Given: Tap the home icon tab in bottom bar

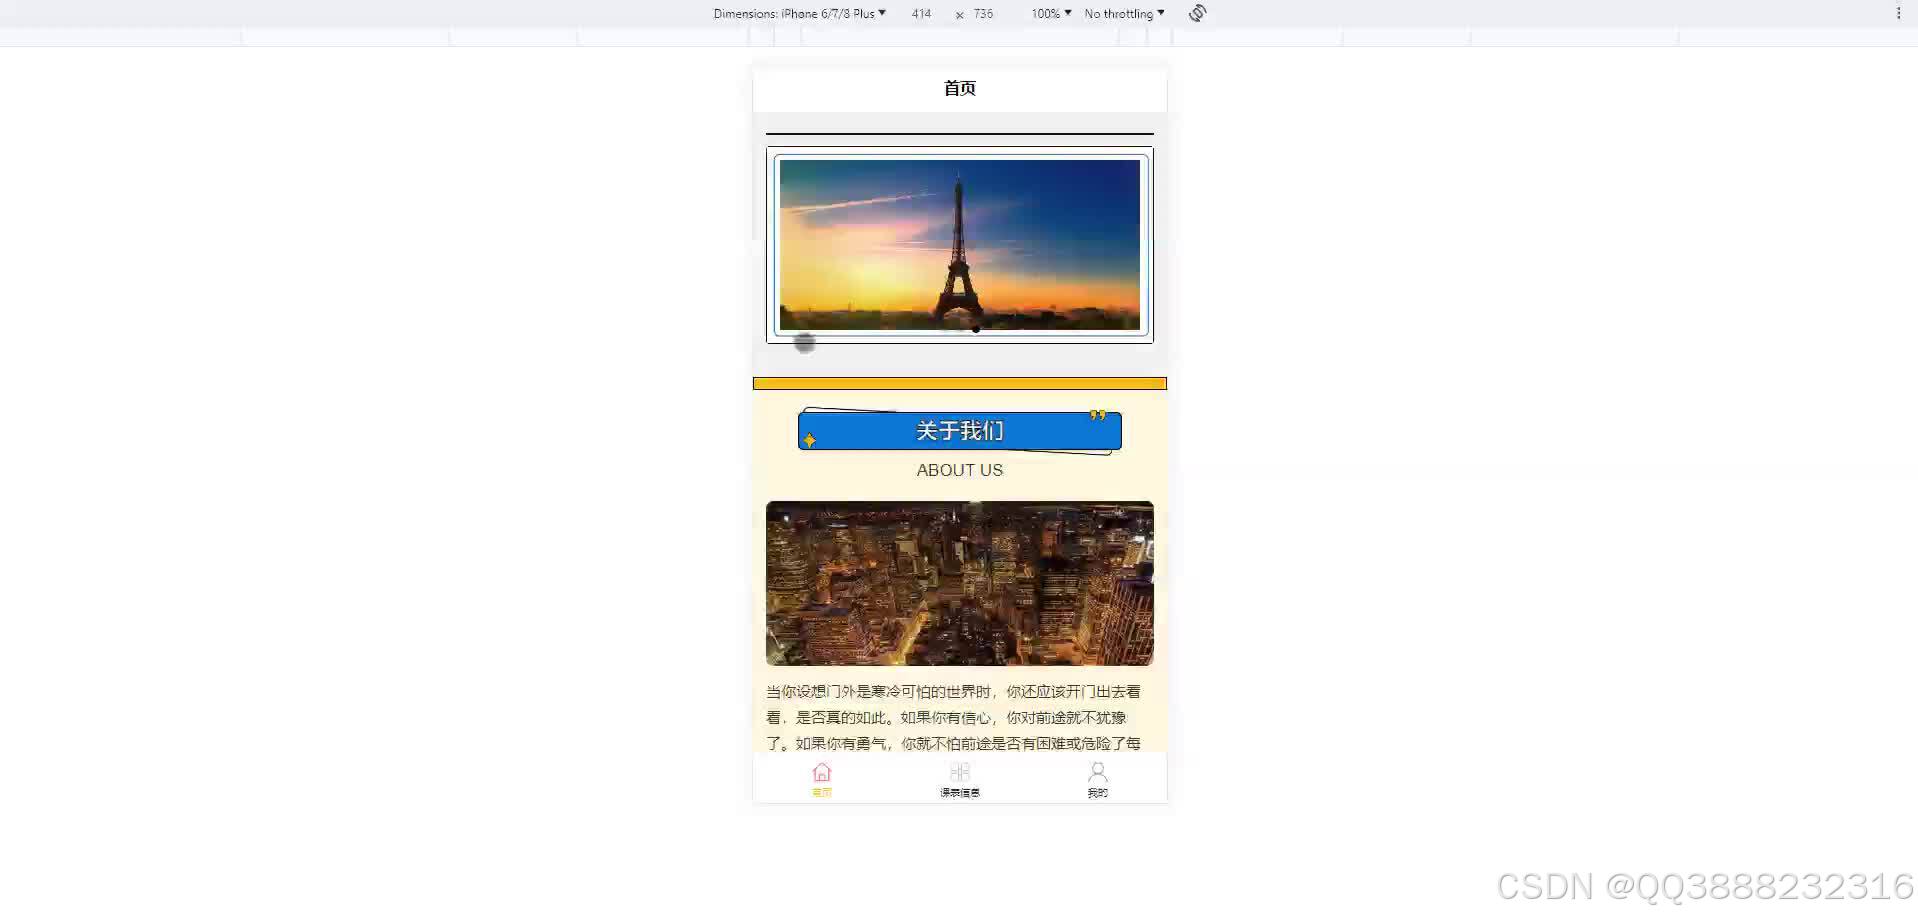Looking at the screenshot, I should 822,779.
